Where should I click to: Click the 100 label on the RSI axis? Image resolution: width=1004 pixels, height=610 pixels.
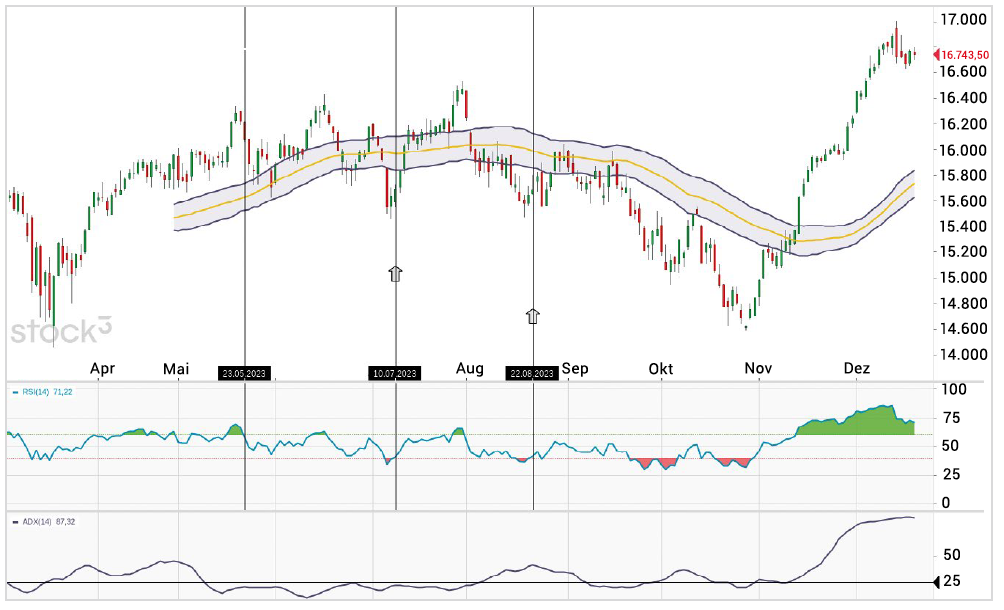[x=954, y=389]
